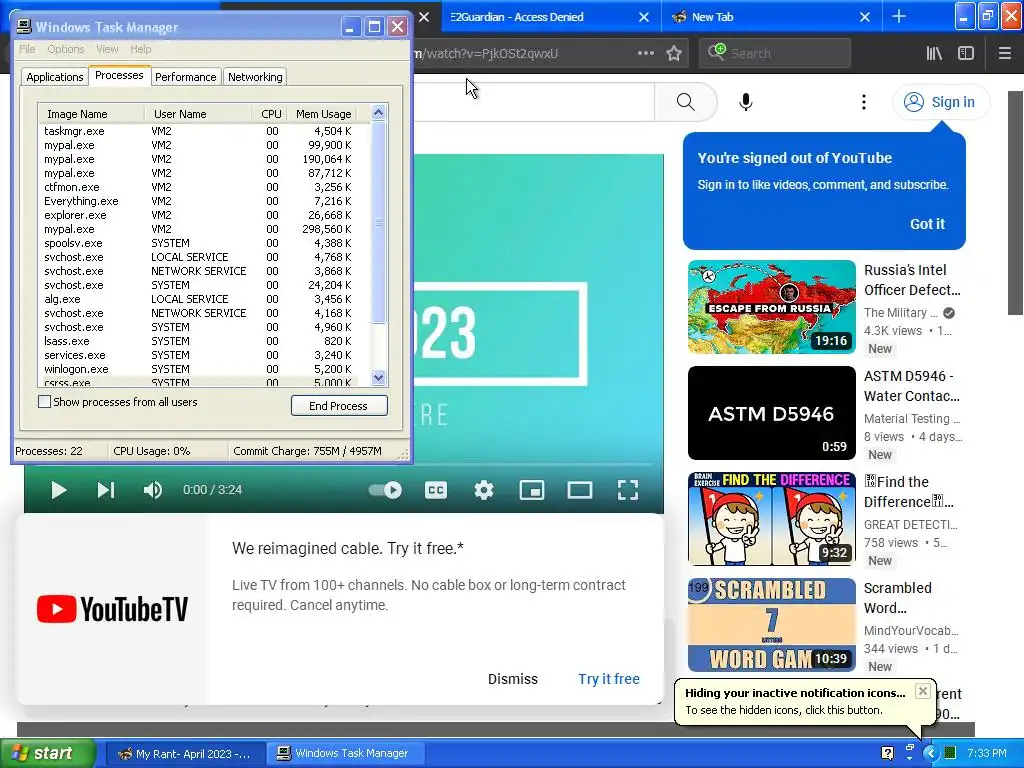Open Task Manager Options menu

coord(65,49)
